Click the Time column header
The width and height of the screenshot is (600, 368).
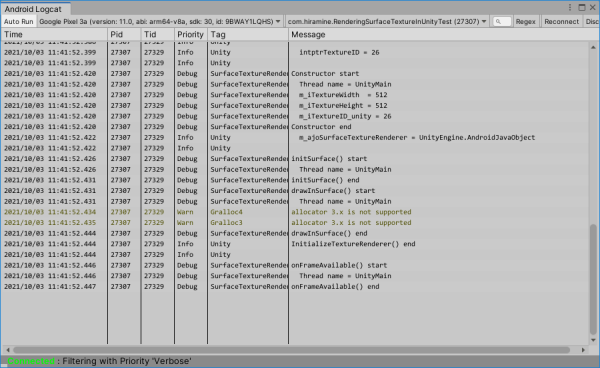(x=54, y=34)
